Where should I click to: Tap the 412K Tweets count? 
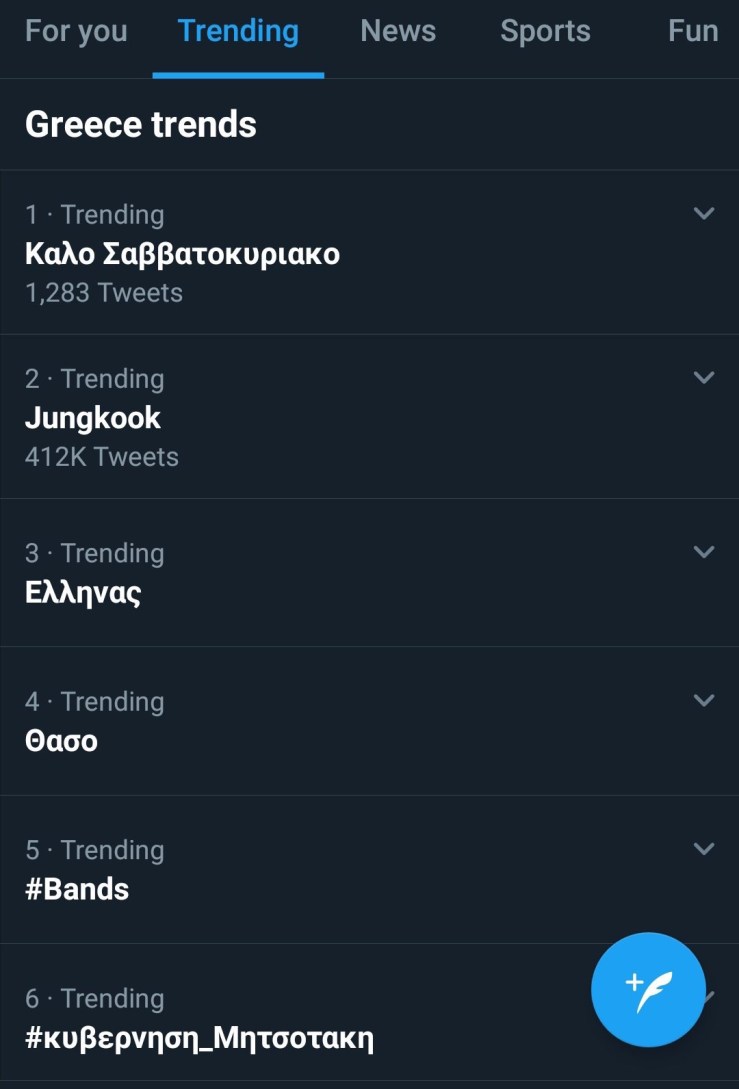point(102,457)
